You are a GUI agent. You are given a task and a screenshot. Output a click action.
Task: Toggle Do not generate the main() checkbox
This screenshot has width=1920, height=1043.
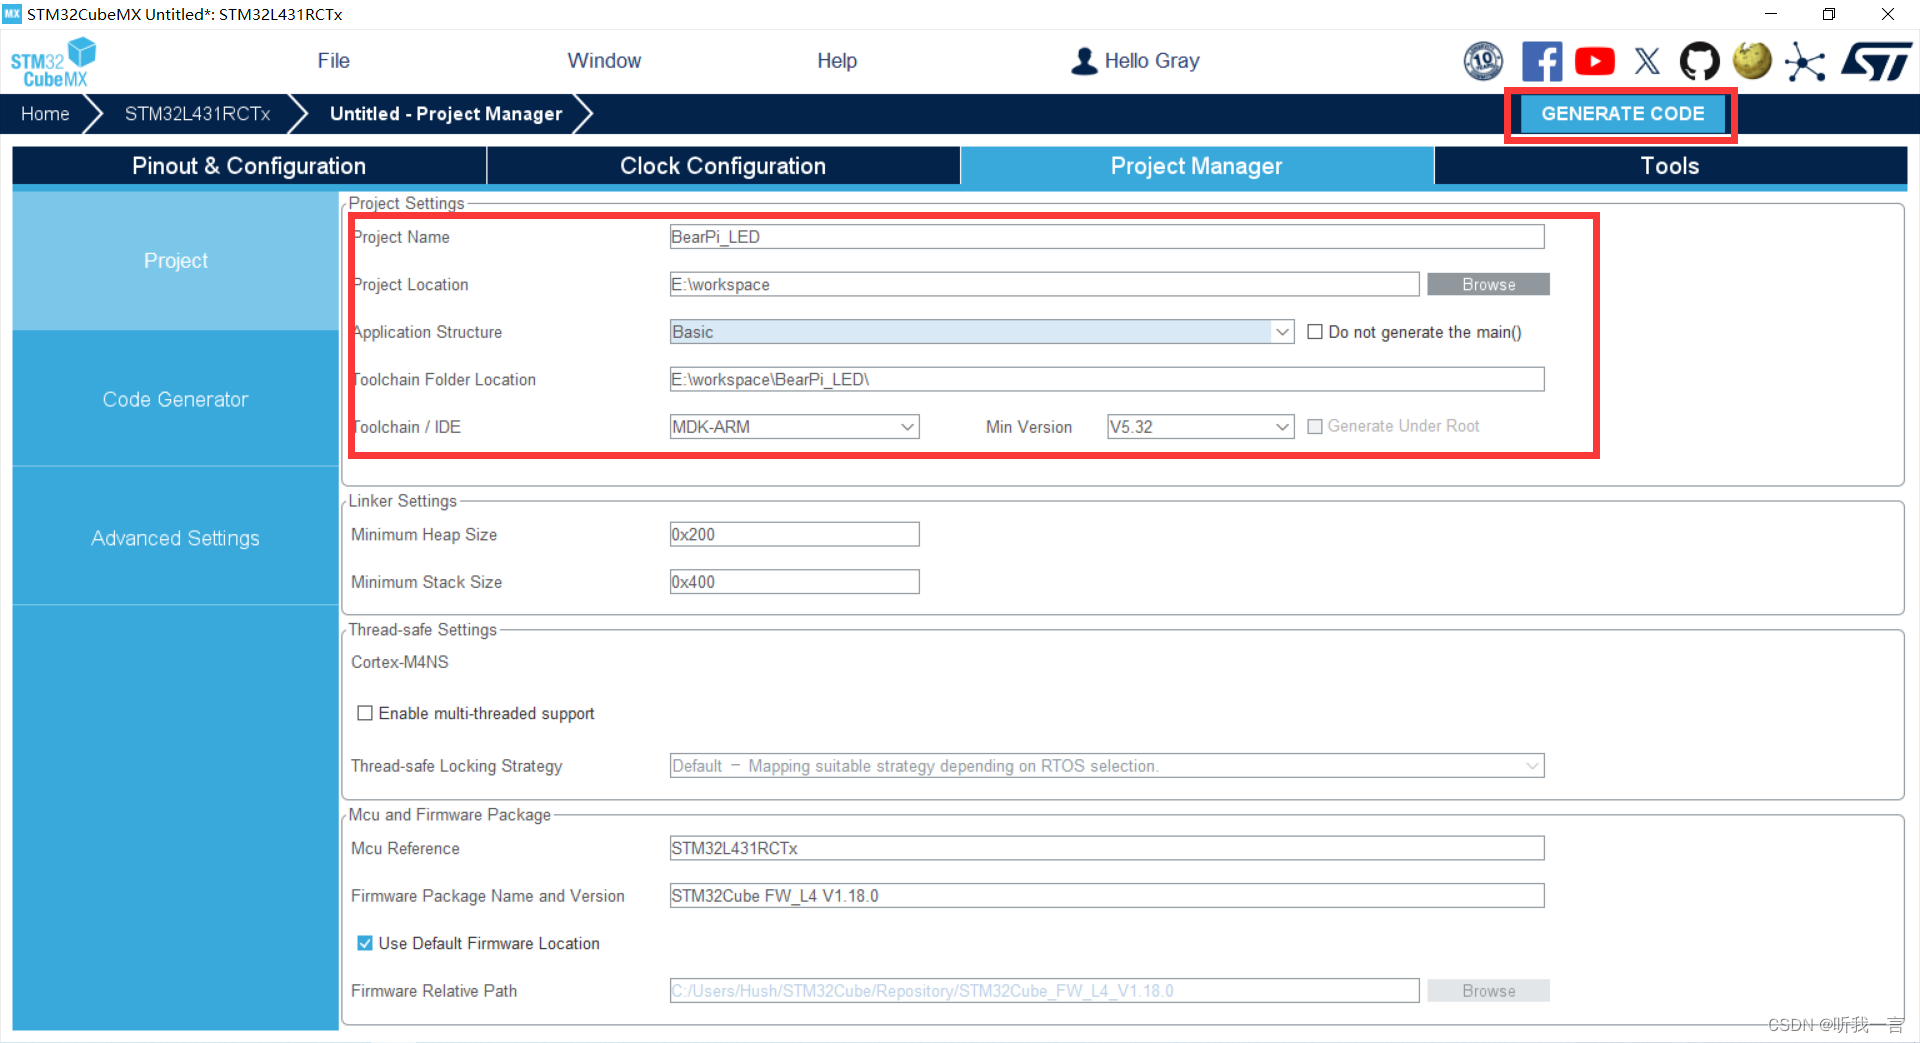coord(1315,332)
